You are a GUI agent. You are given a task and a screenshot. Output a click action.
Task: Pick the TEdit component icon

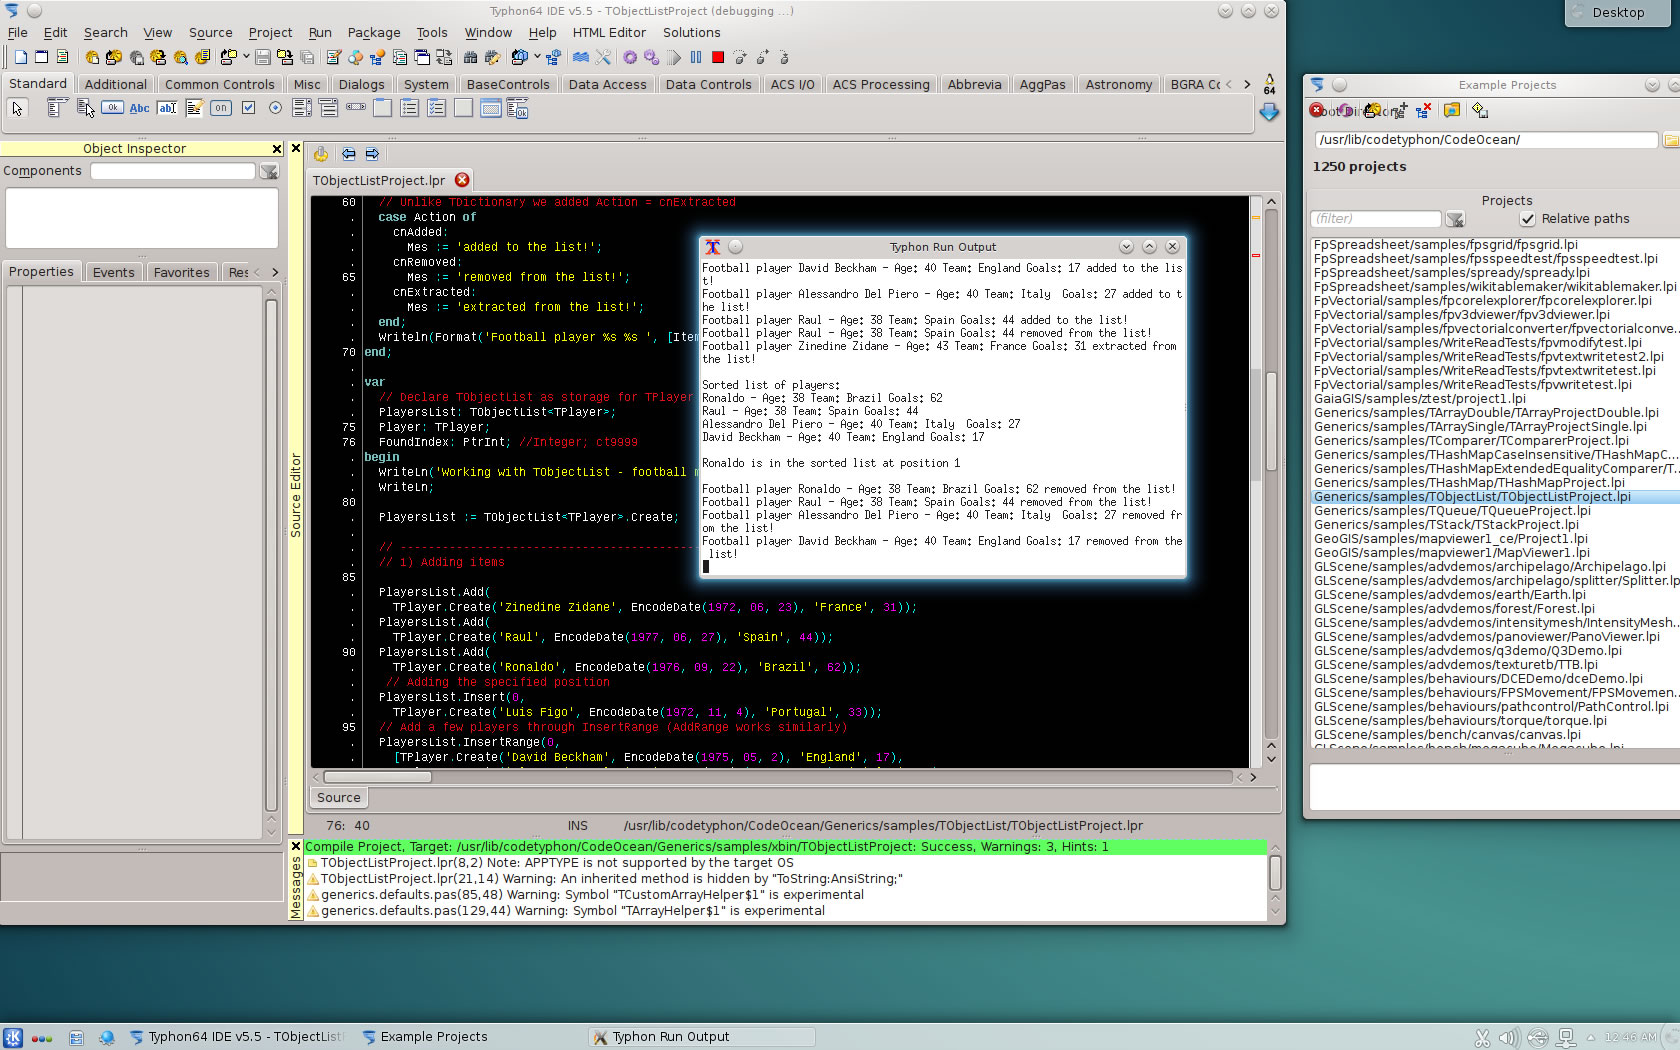[167, 108]
